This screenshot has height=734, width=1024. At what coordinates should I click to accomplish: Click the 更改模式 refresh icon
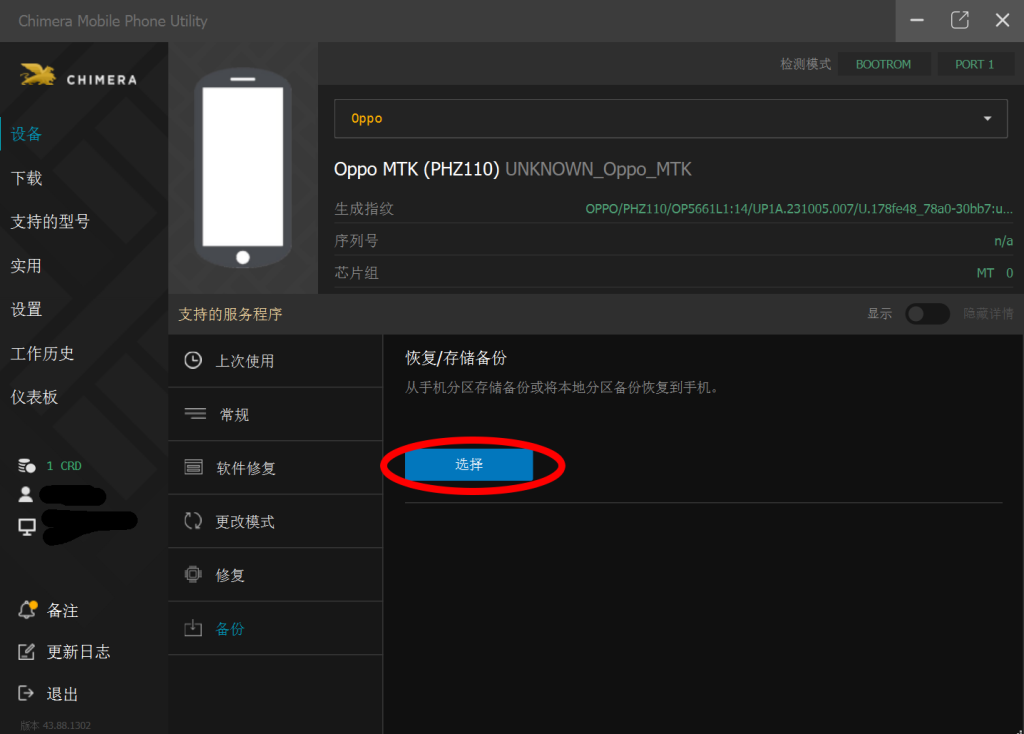(193, 520)
